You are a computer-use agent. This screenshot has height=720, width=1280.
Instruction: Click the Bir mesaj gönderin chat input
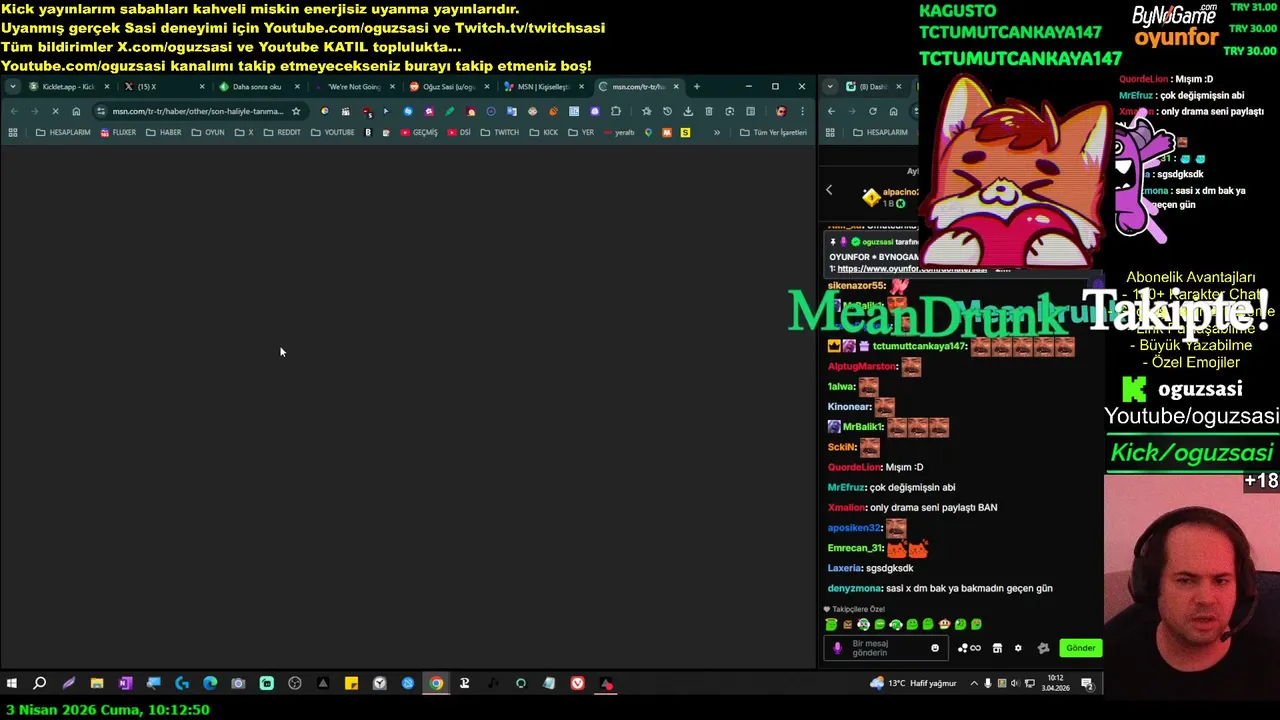888,648
